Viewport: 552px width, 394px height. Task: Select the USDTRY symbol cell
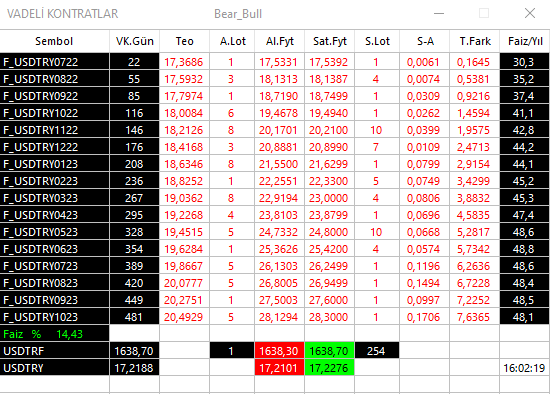coord(55,368)
